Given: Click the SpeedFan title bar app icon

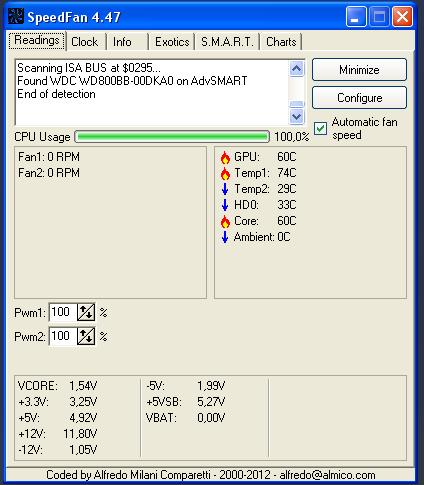Looking at the screenshot, I should click(15, 16).
